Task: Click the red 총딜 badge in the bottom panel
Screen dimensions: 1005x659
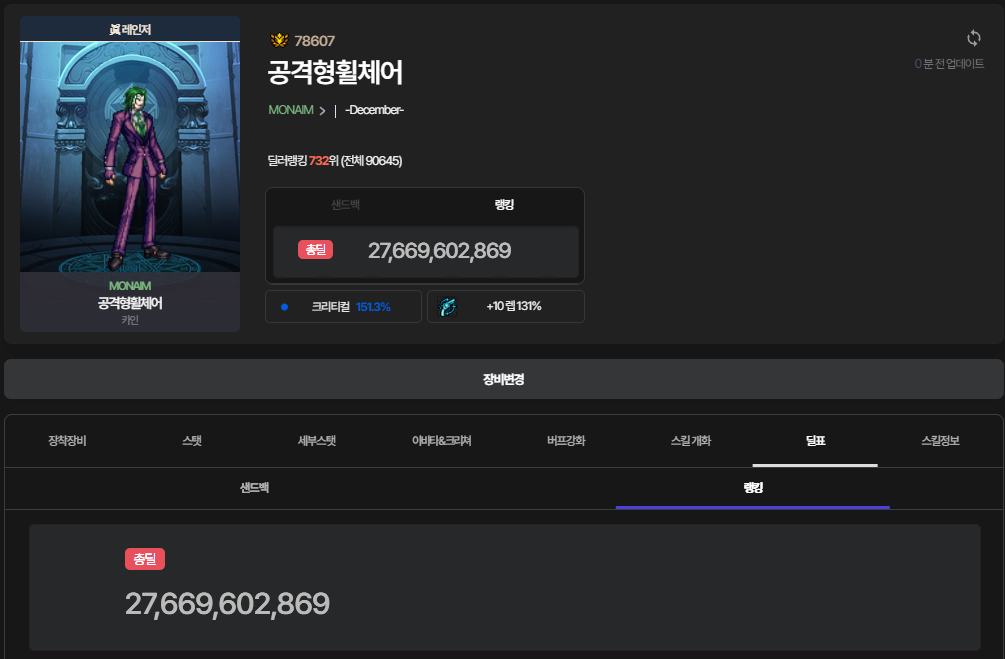Action: coord(144,560)
